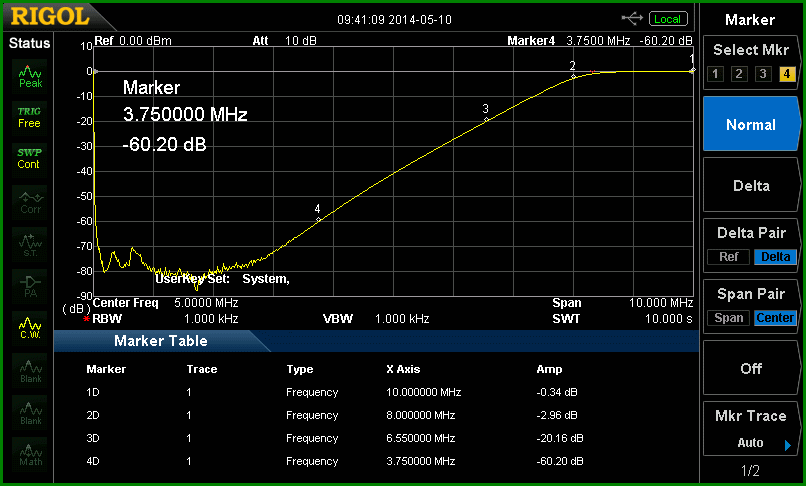Viewport: 806px width, 486px height.
Task: Click the 6.550000 MHz X Axis cell
Action: click(x=420, y=439)
